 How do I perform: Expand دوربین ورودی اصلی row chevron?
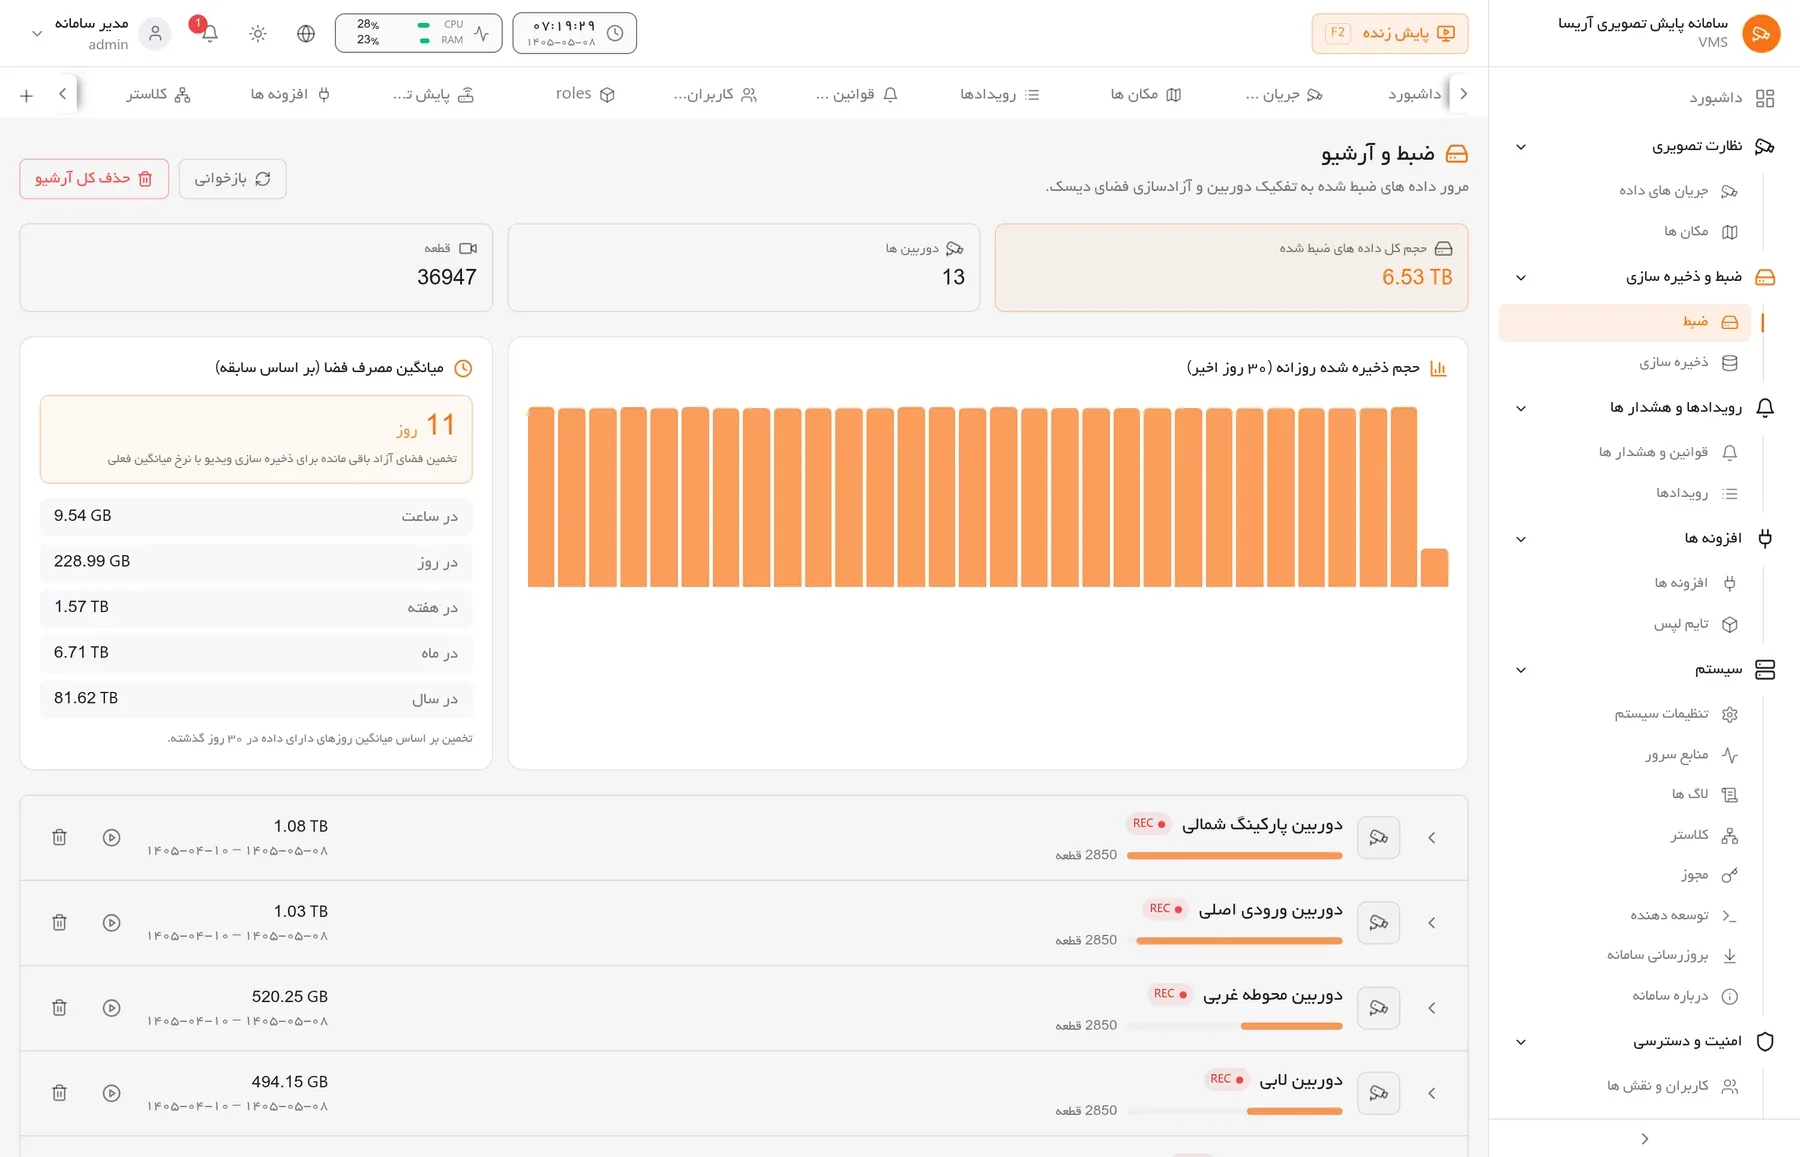coord(1432,923)
